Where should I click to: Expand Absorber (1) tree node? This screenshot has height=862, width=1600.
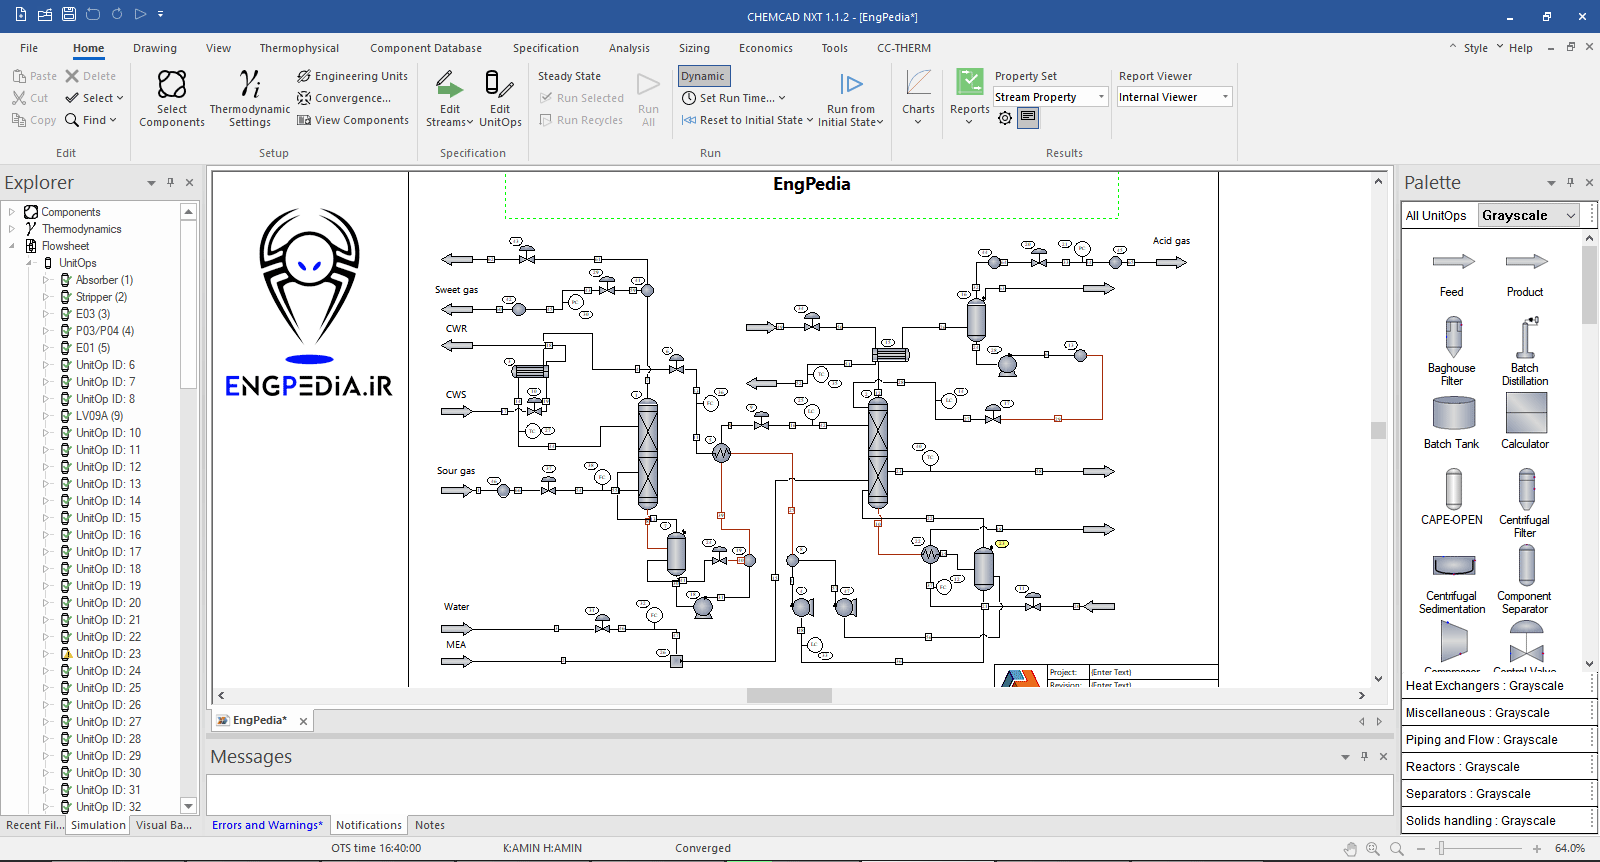point(46,280)
